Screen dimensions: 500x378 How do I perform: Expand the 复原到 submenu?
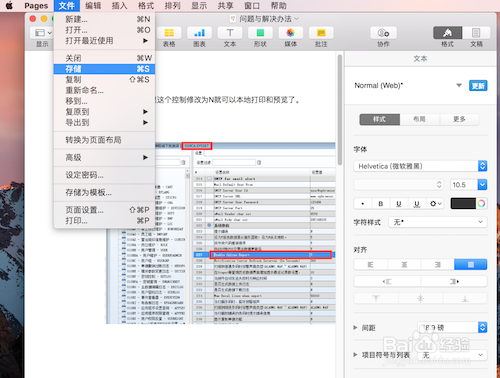click(x=104, y=112)
